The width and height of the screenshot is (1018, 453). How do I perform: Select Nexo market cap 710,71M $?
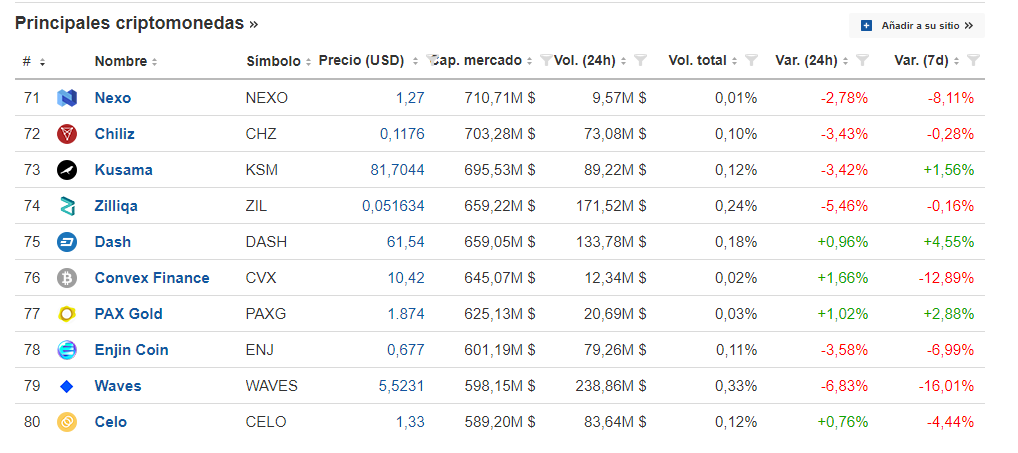(500, 98)
